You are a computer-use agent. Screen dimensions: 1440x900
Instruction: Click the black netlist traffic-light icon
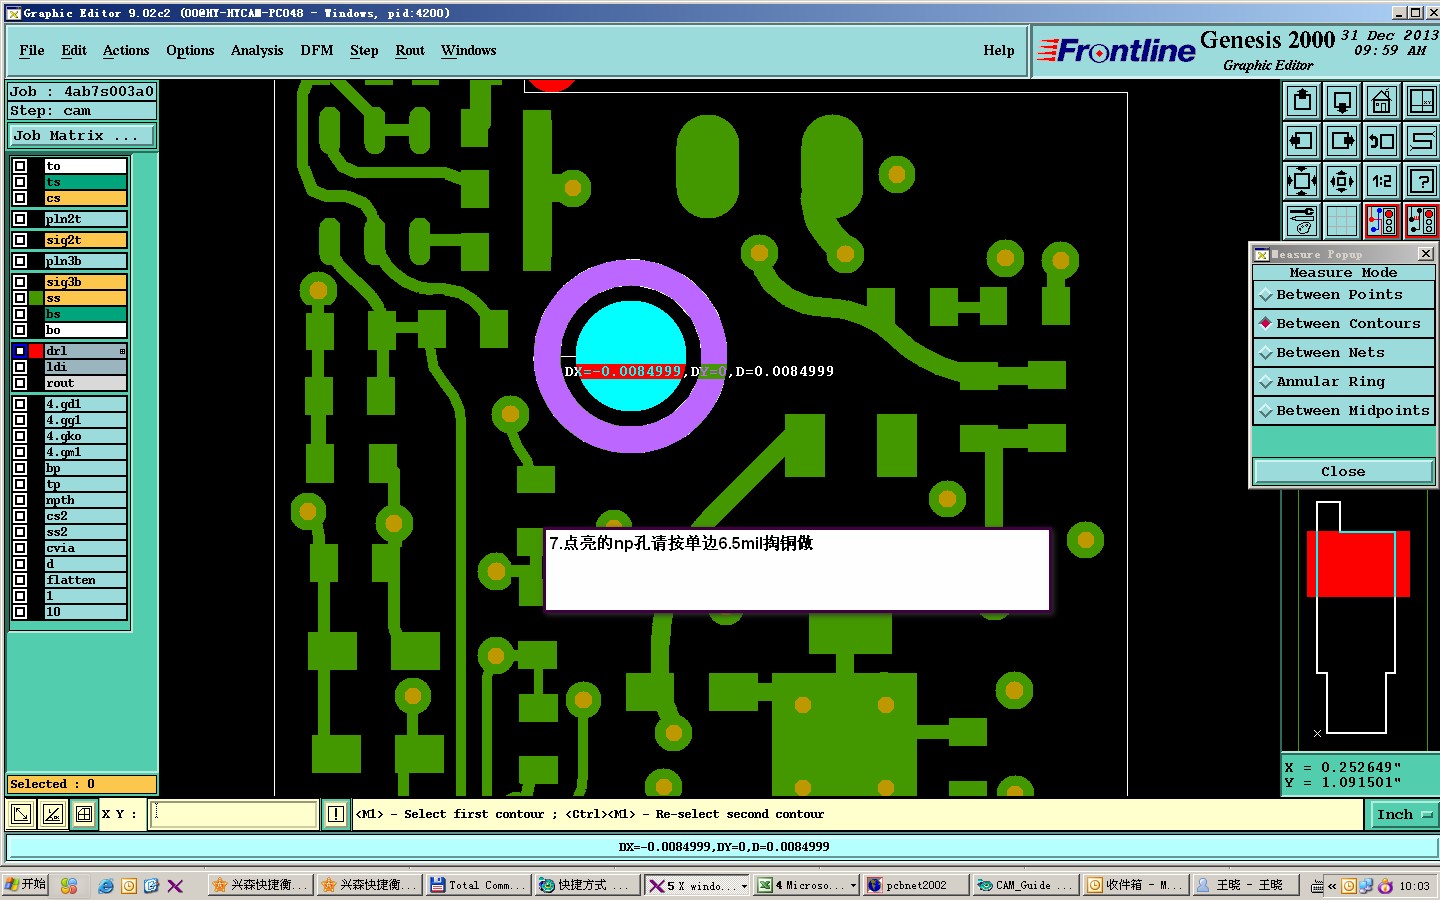[1421, 221]
